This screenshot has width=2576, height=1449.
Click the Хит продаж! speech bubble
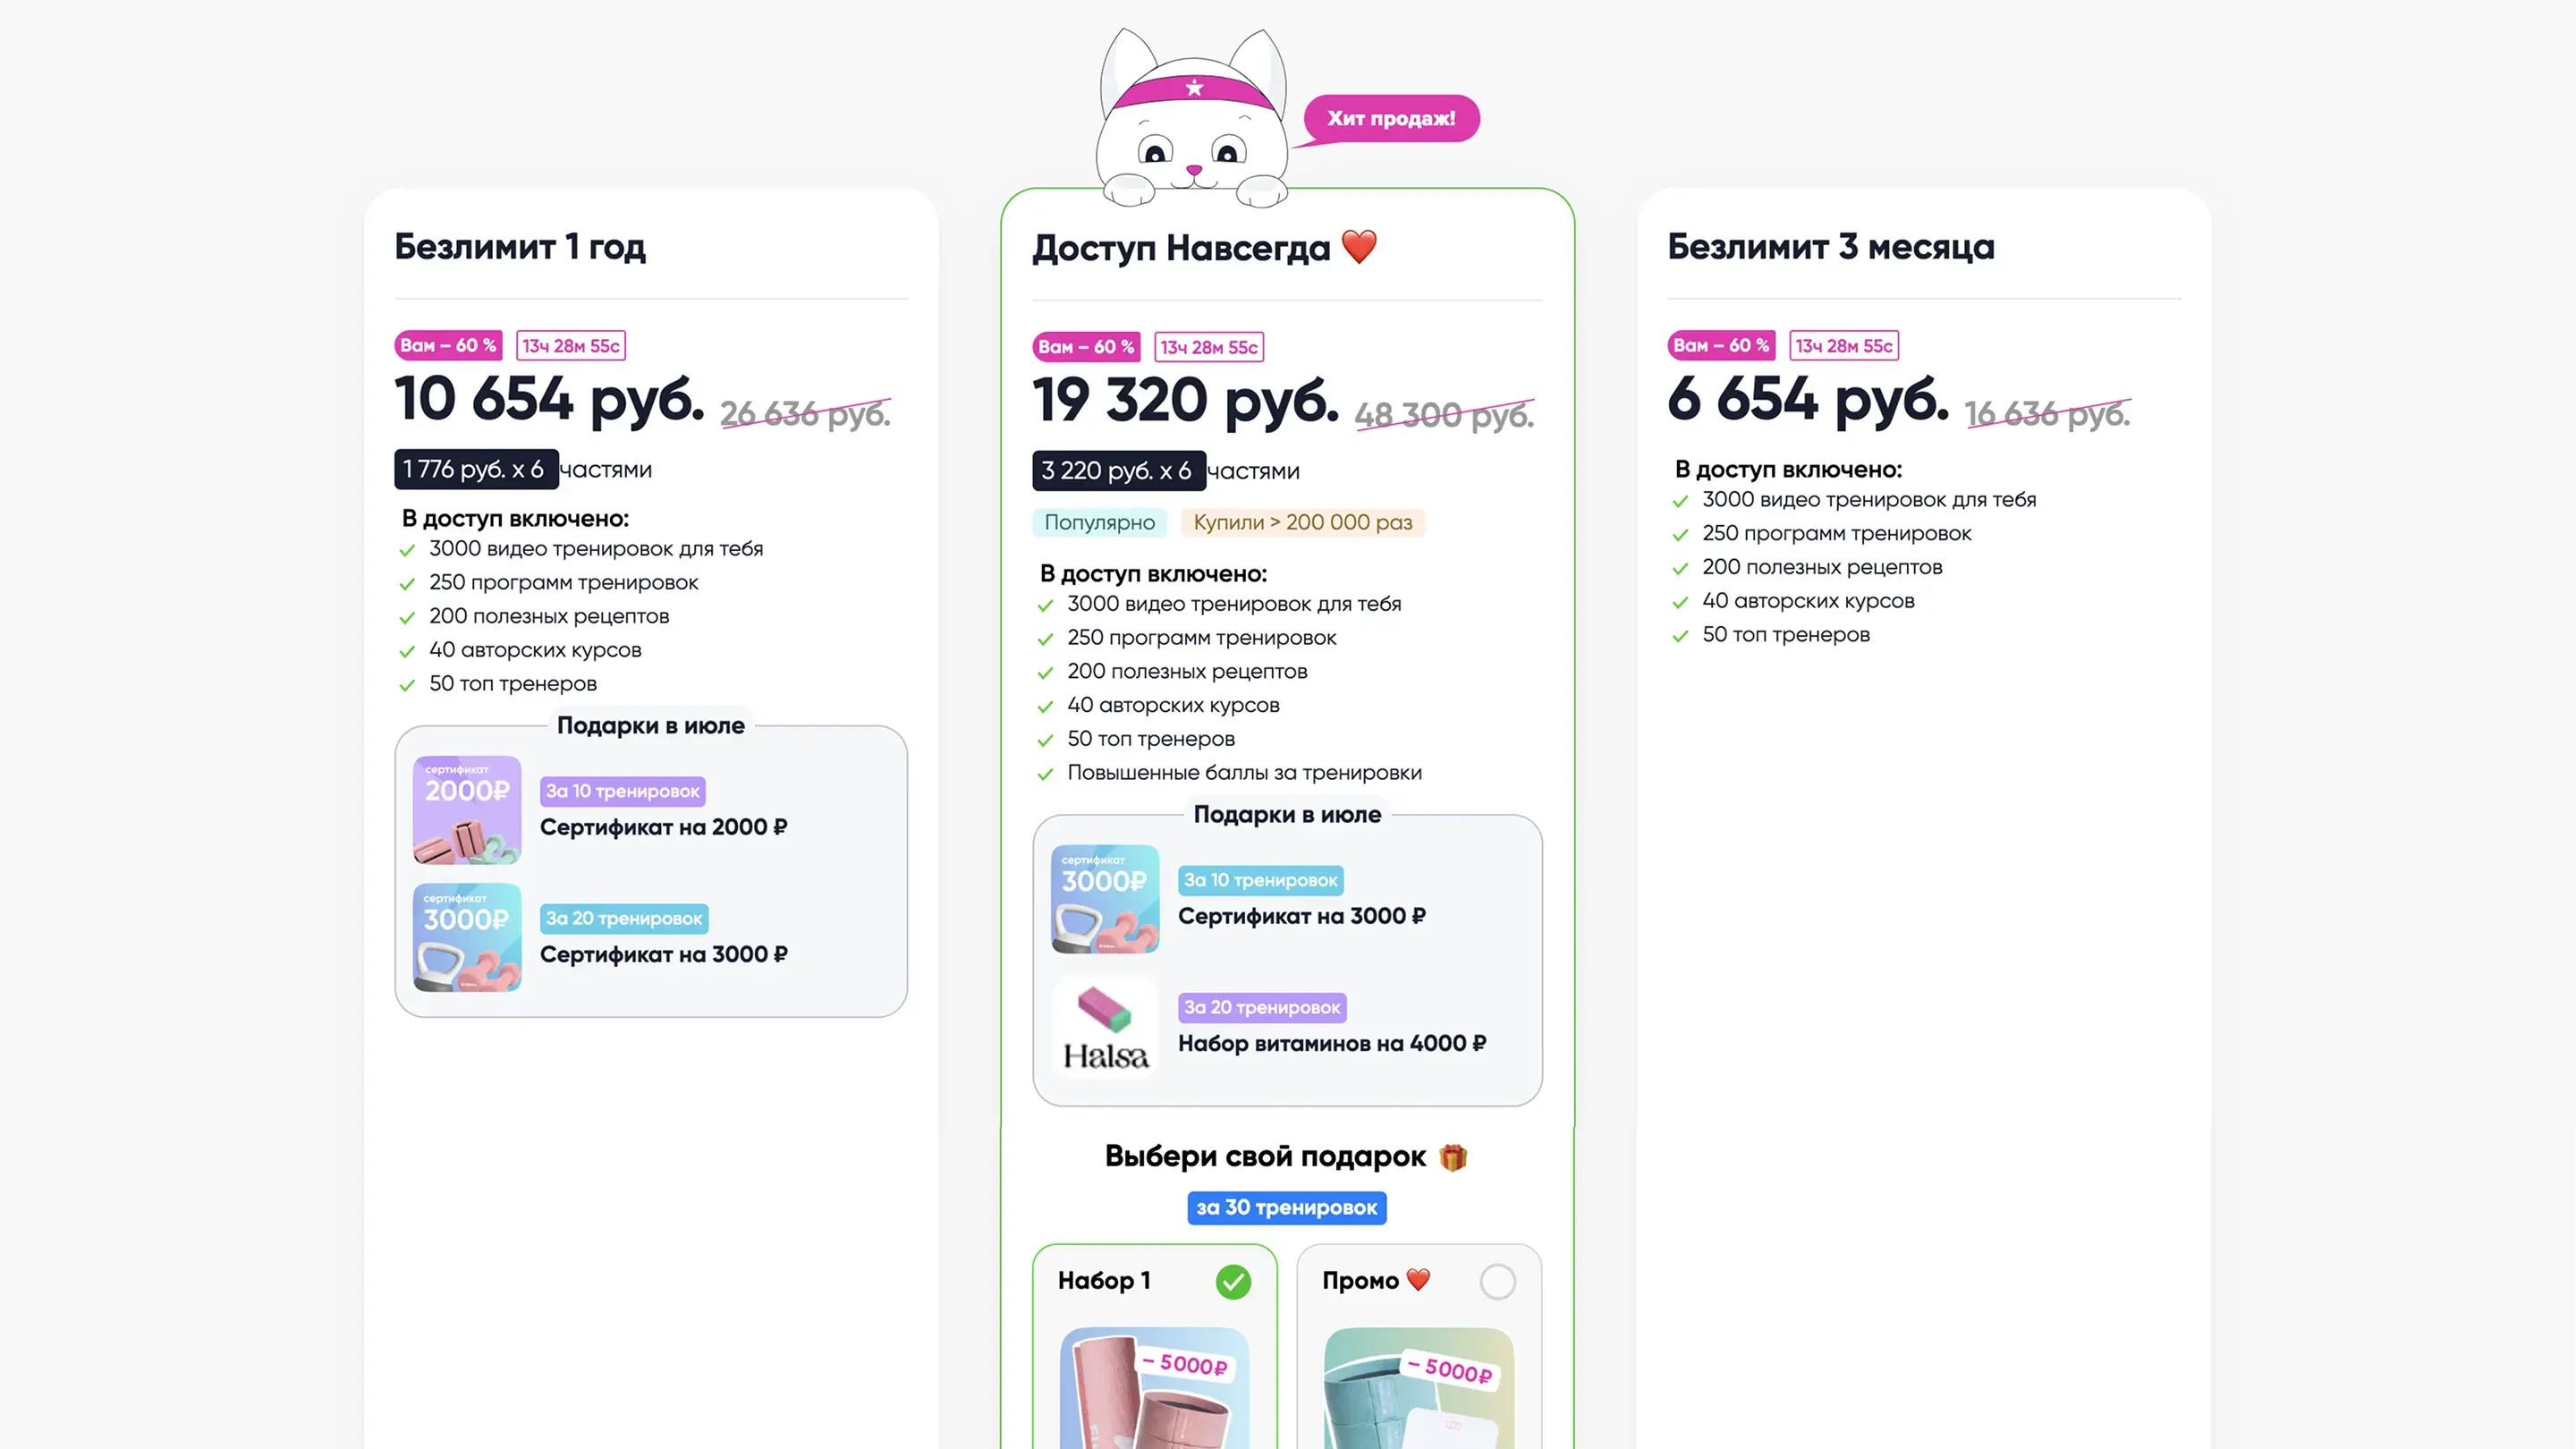[1391, 118]
